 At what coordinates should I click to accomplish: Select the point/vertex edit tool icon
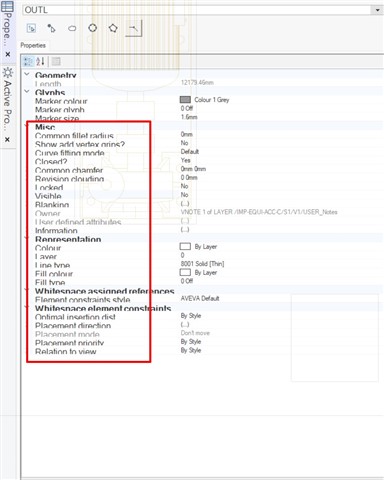pos(51,28)
